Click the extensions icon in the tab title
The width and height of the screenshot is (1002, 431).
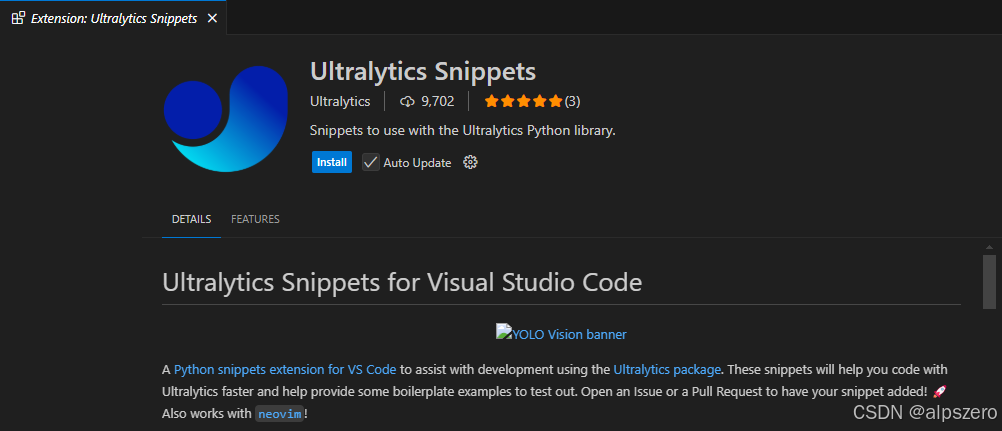[x=19, y=18]
